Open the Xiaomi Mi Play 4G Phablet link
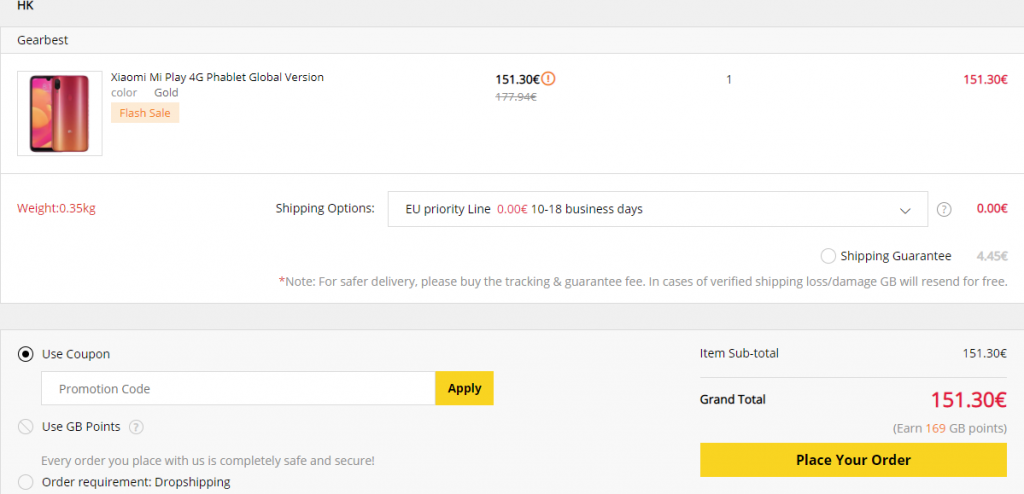 [x=217, y=77]
